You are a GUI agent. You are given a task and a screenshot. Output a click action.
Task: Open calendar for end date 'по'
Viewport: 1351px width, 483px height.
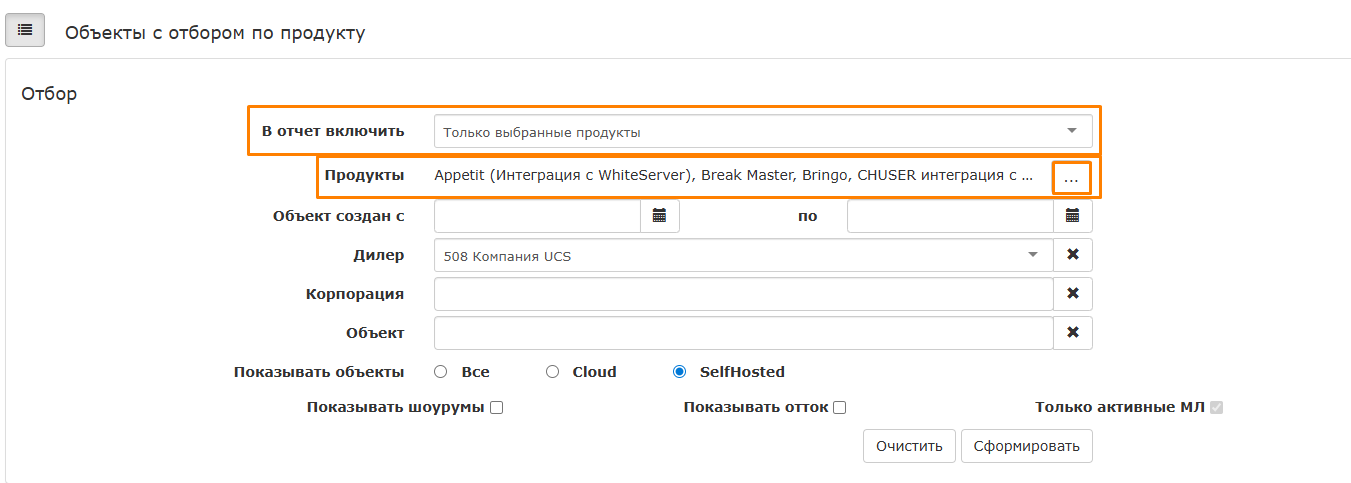[x=1072, y=216]
